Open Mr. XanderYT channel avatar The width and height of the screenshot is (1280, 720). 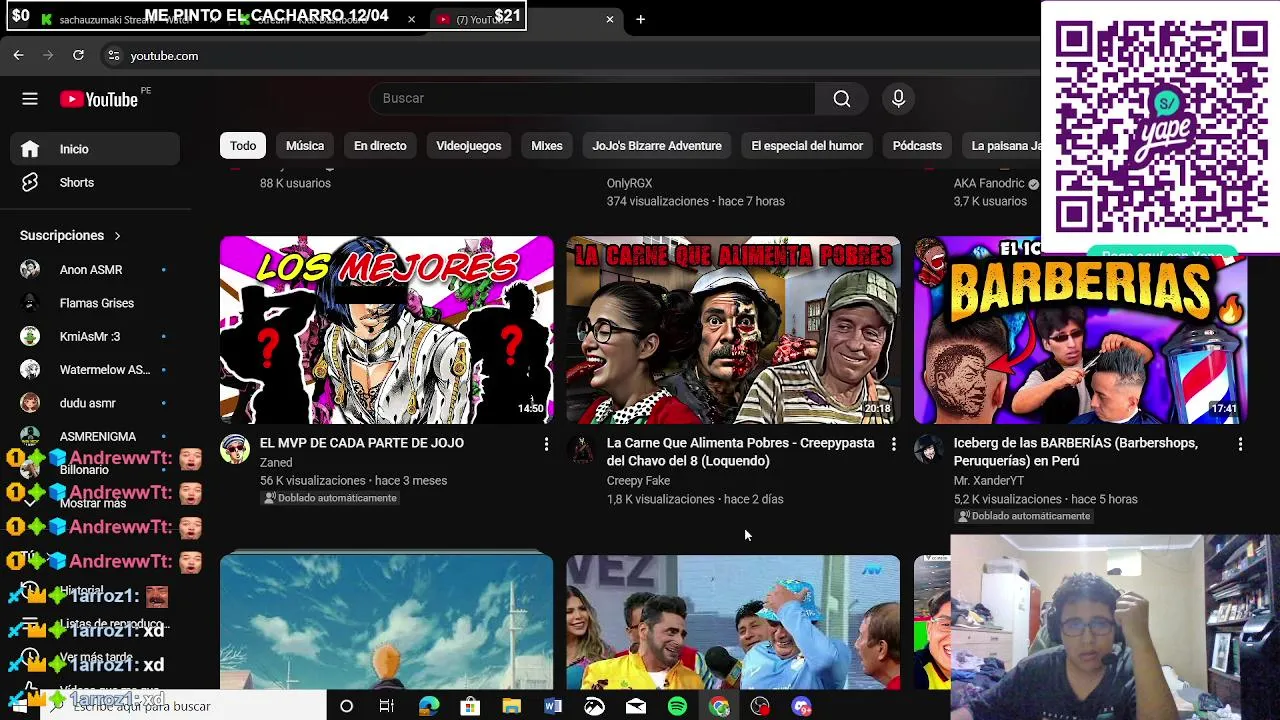(x=928, y=449)
